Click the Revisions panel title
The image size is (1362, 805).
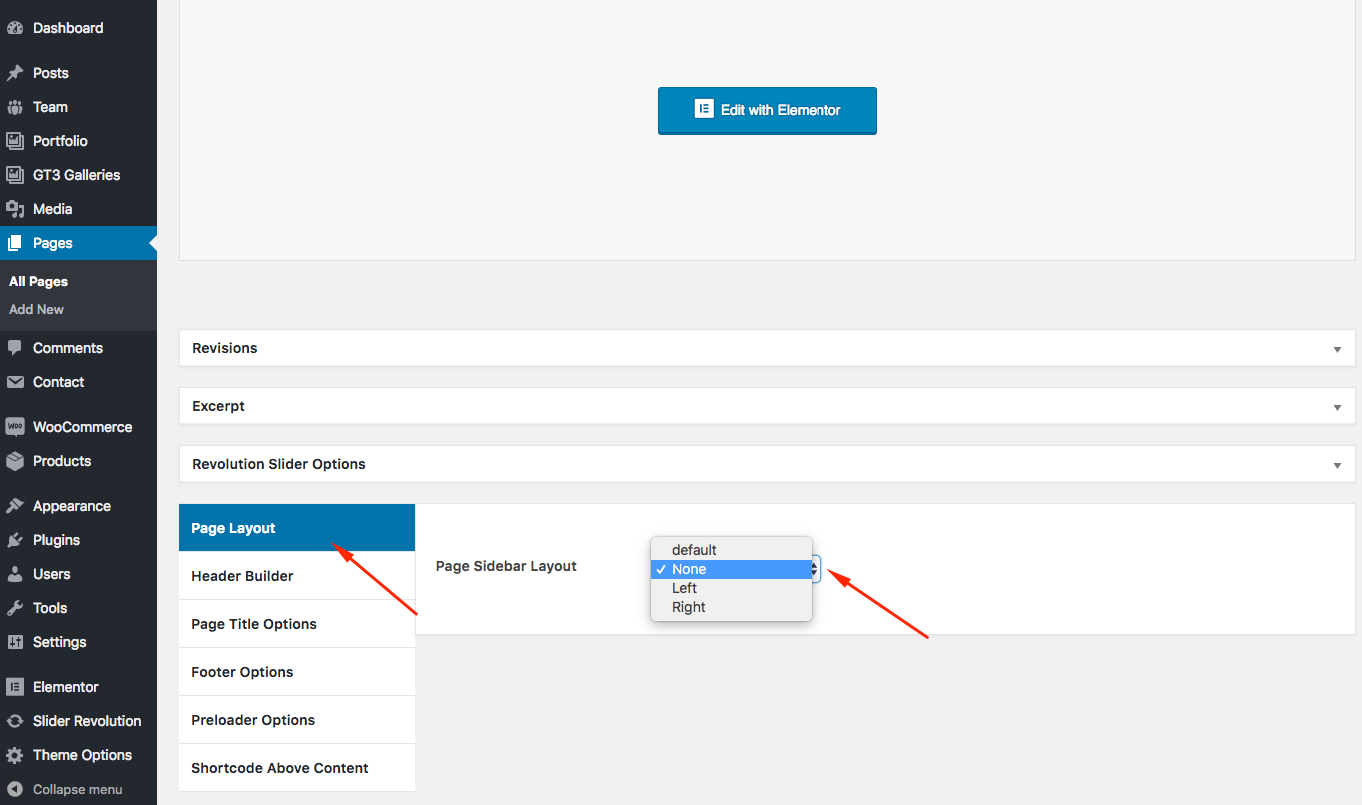pyautogui.click(x=225, y=348)
